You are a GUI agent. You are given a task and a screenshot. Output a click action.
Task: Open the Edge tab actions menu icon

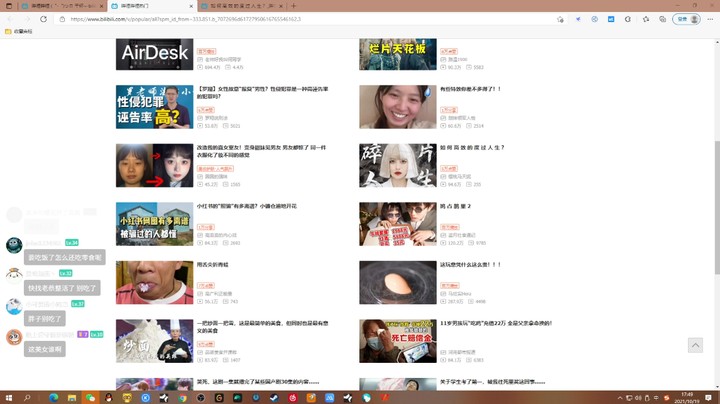pyautogui.click(x=8, y=6)
